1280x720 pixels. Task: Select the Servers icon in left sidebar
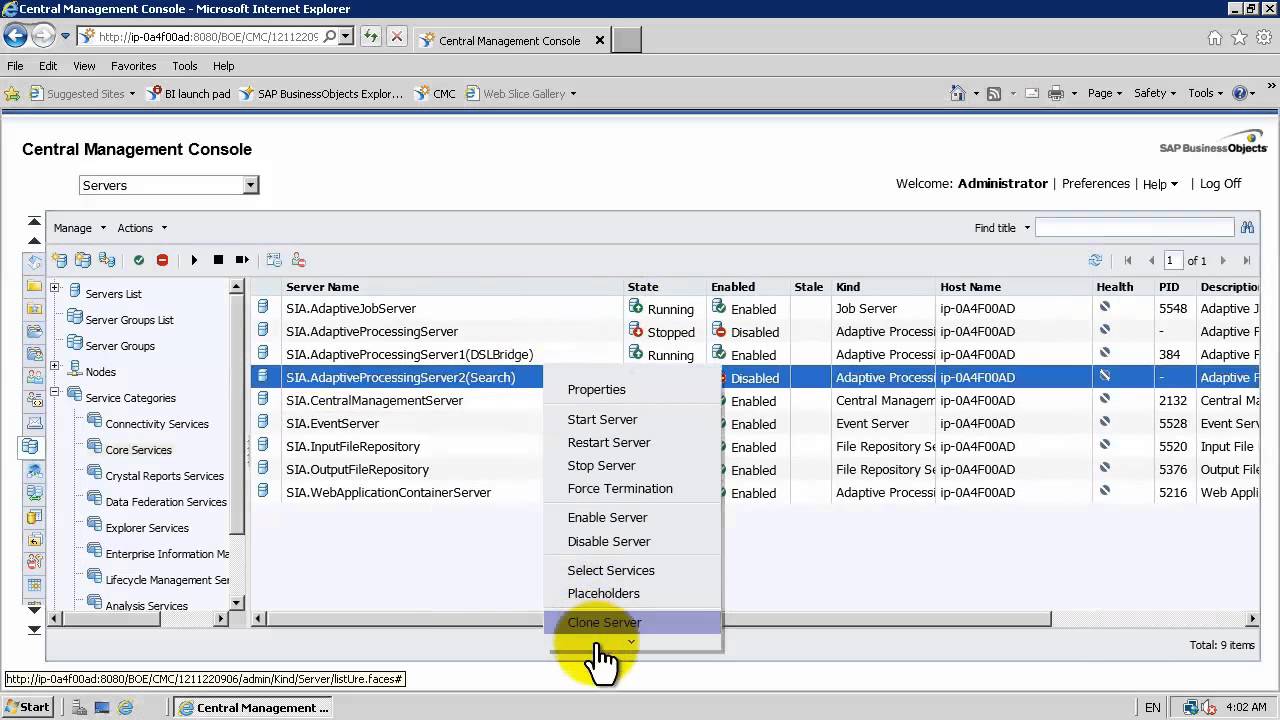click(x=31, y=447)
